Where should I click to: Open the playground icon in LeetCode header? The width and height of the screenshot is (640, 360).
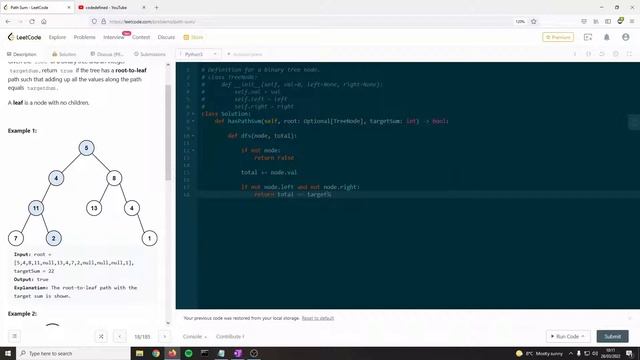588,37
